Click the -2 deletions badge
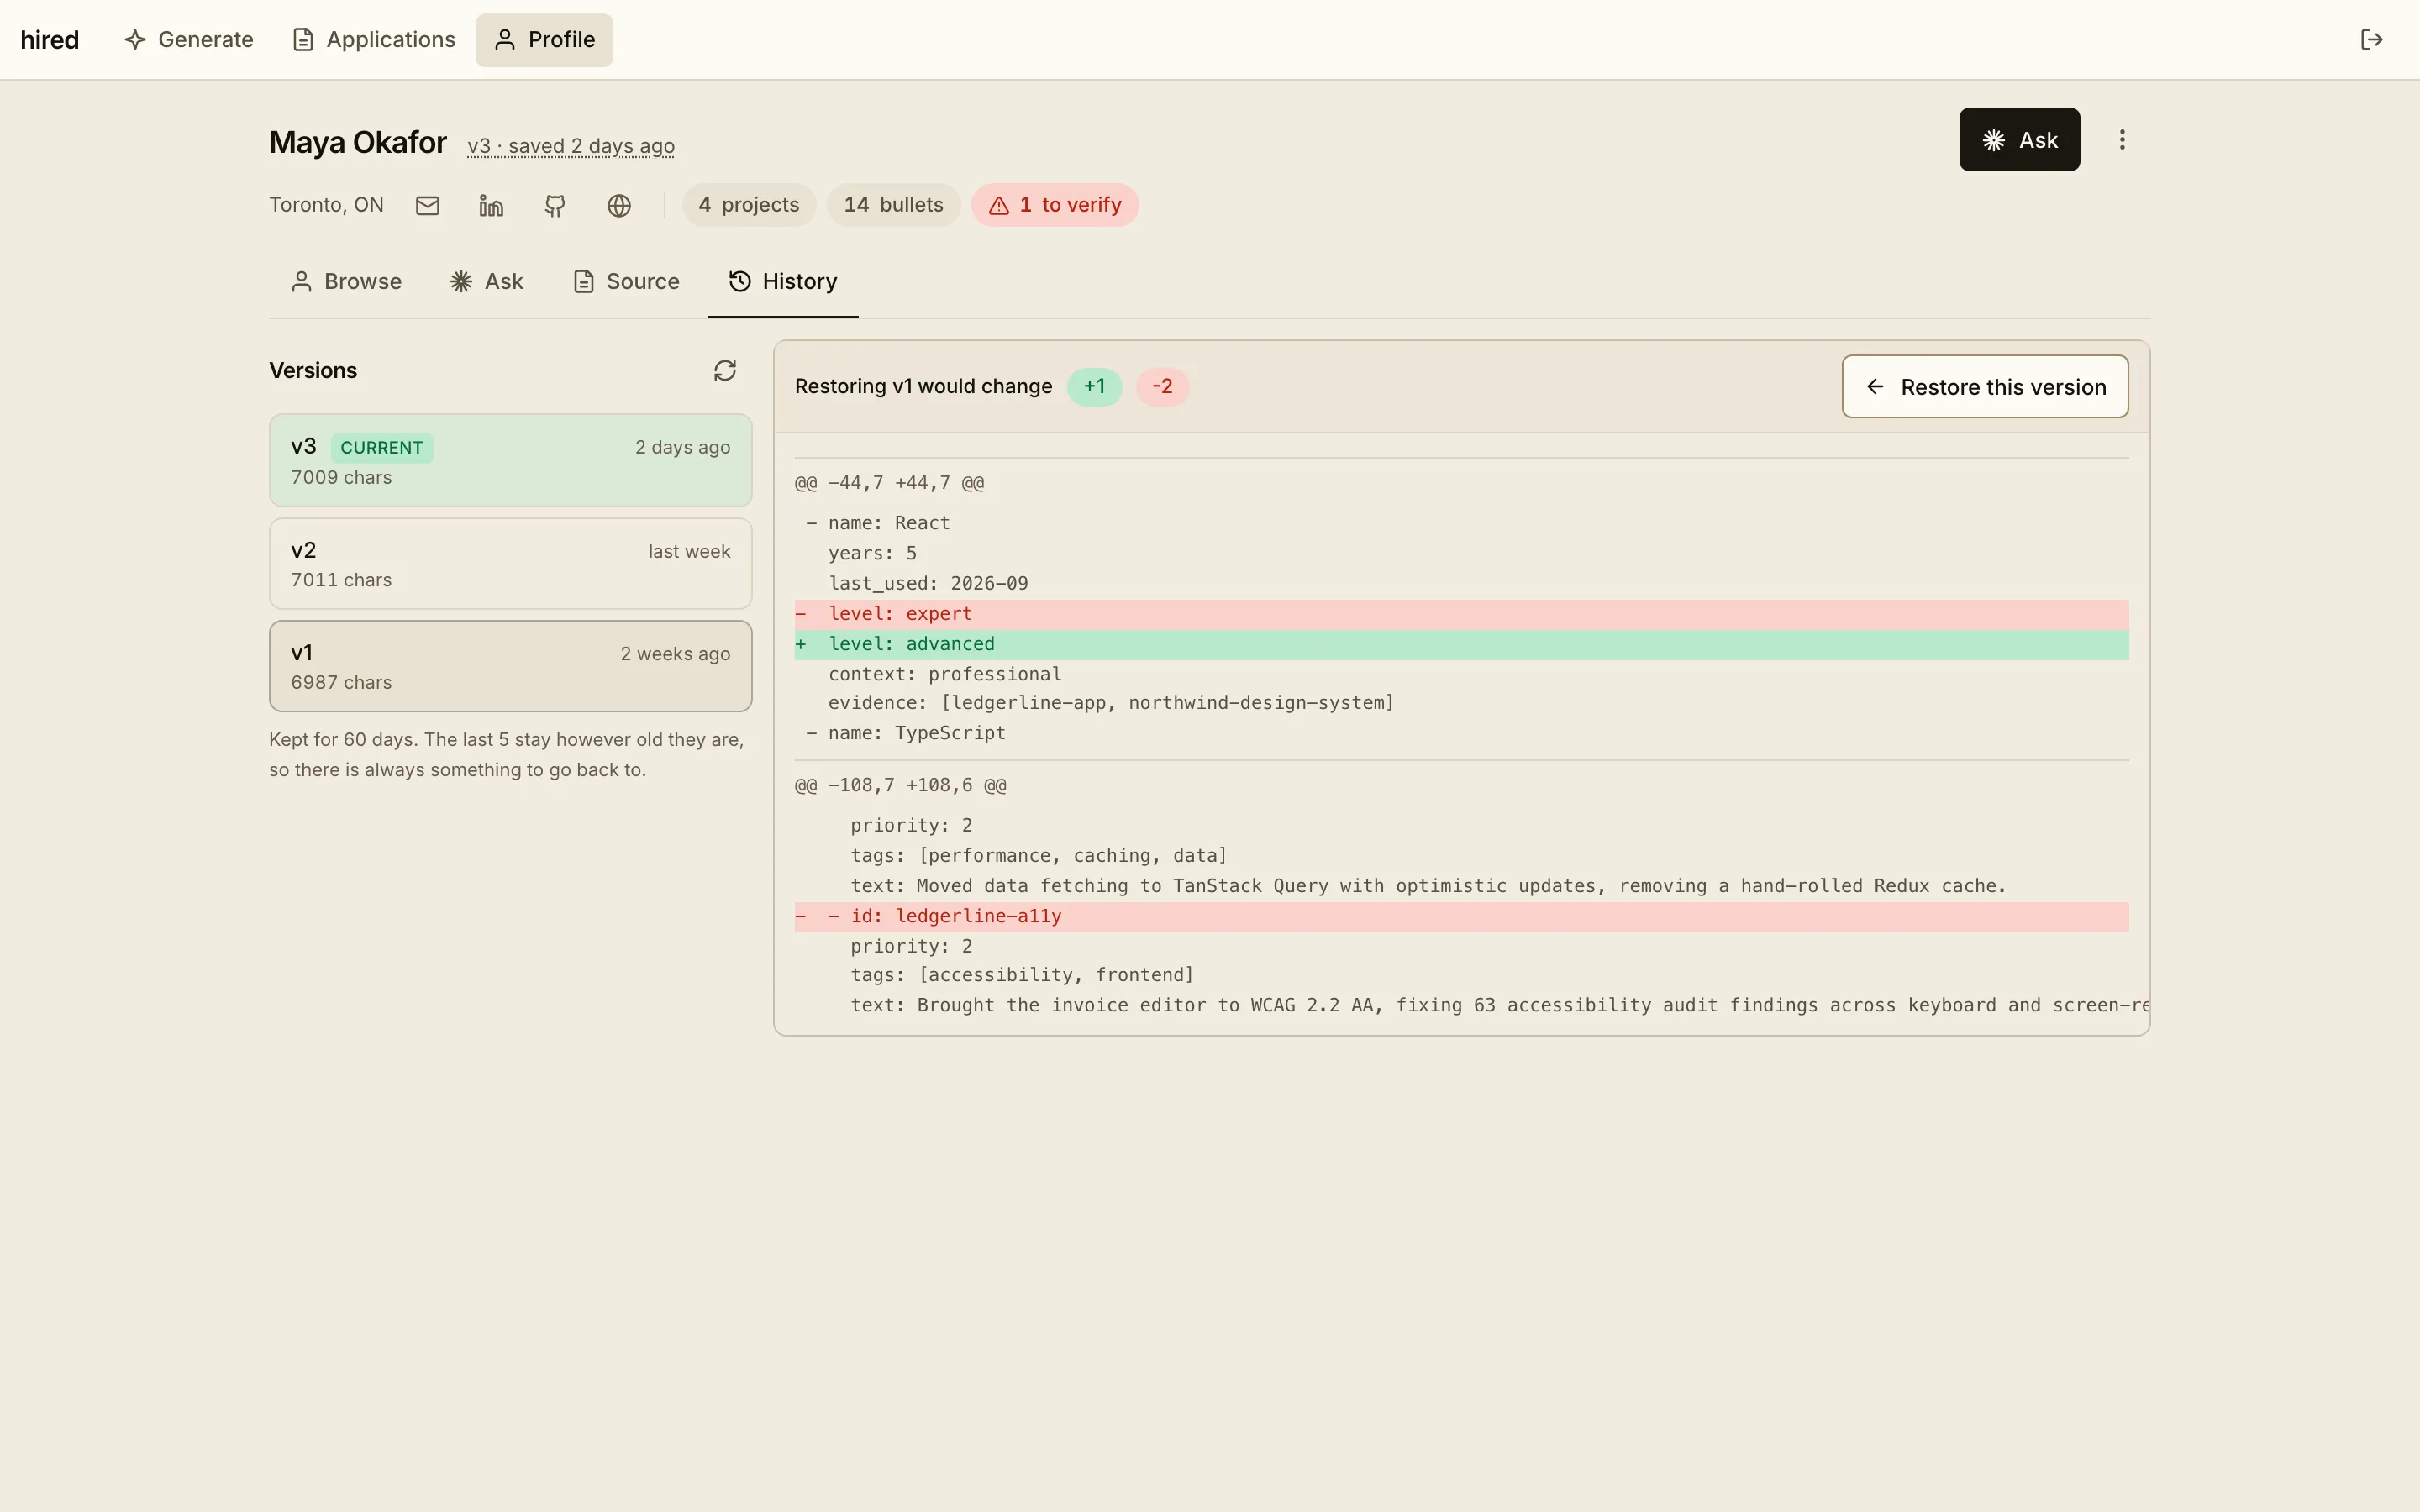2420x1512 pixels. click(1162, 387)
